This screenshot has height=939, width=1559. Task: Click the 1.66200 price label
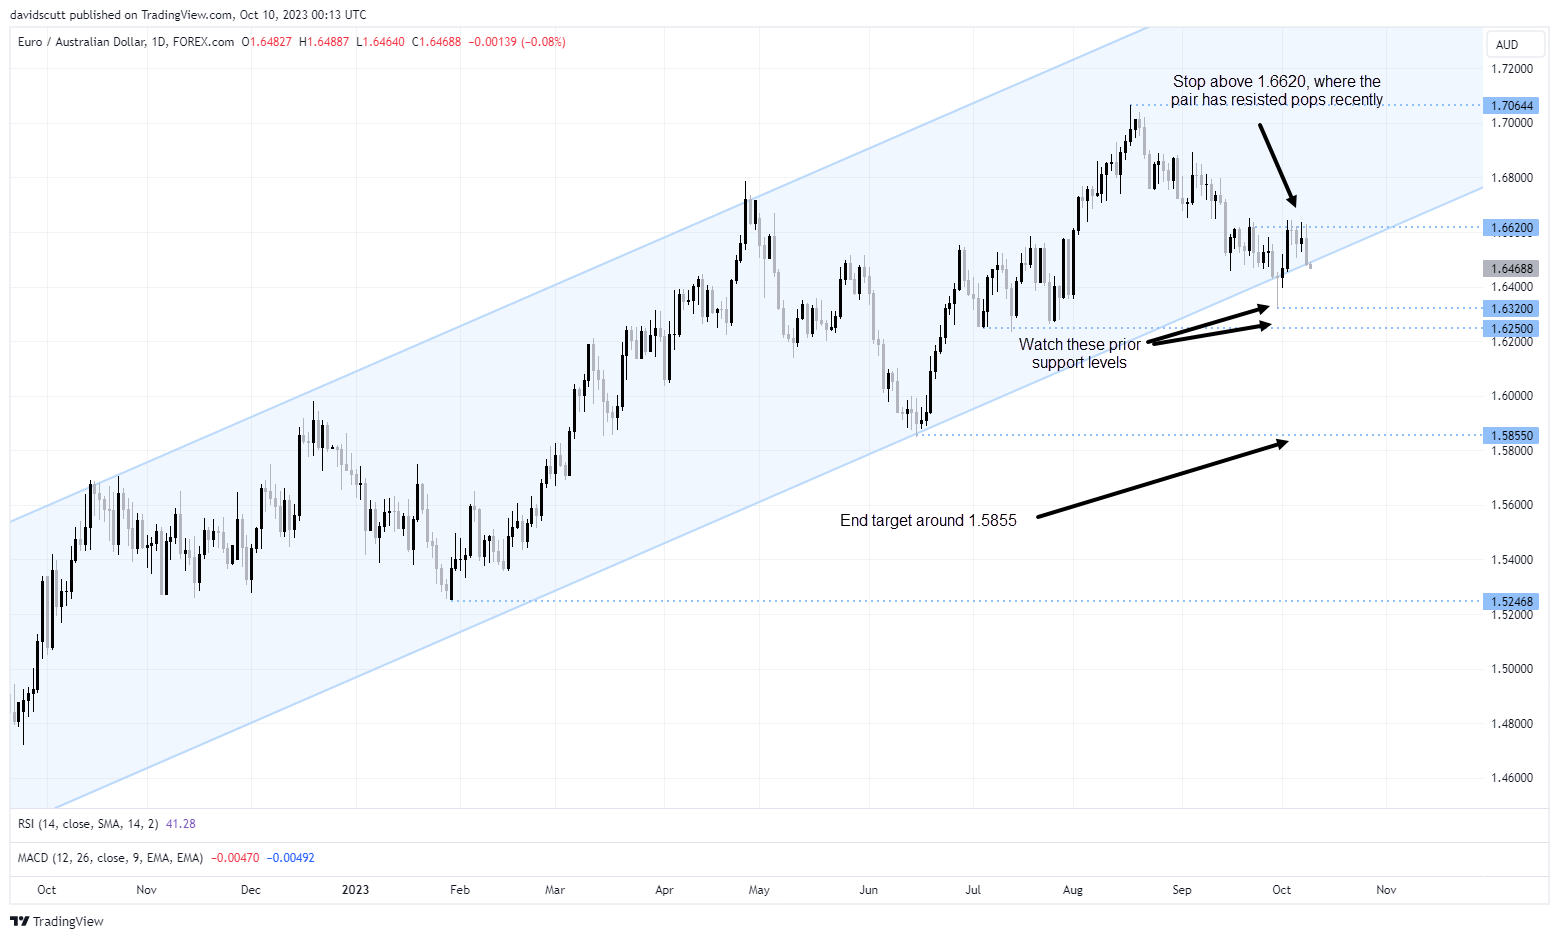point(1511,228)
